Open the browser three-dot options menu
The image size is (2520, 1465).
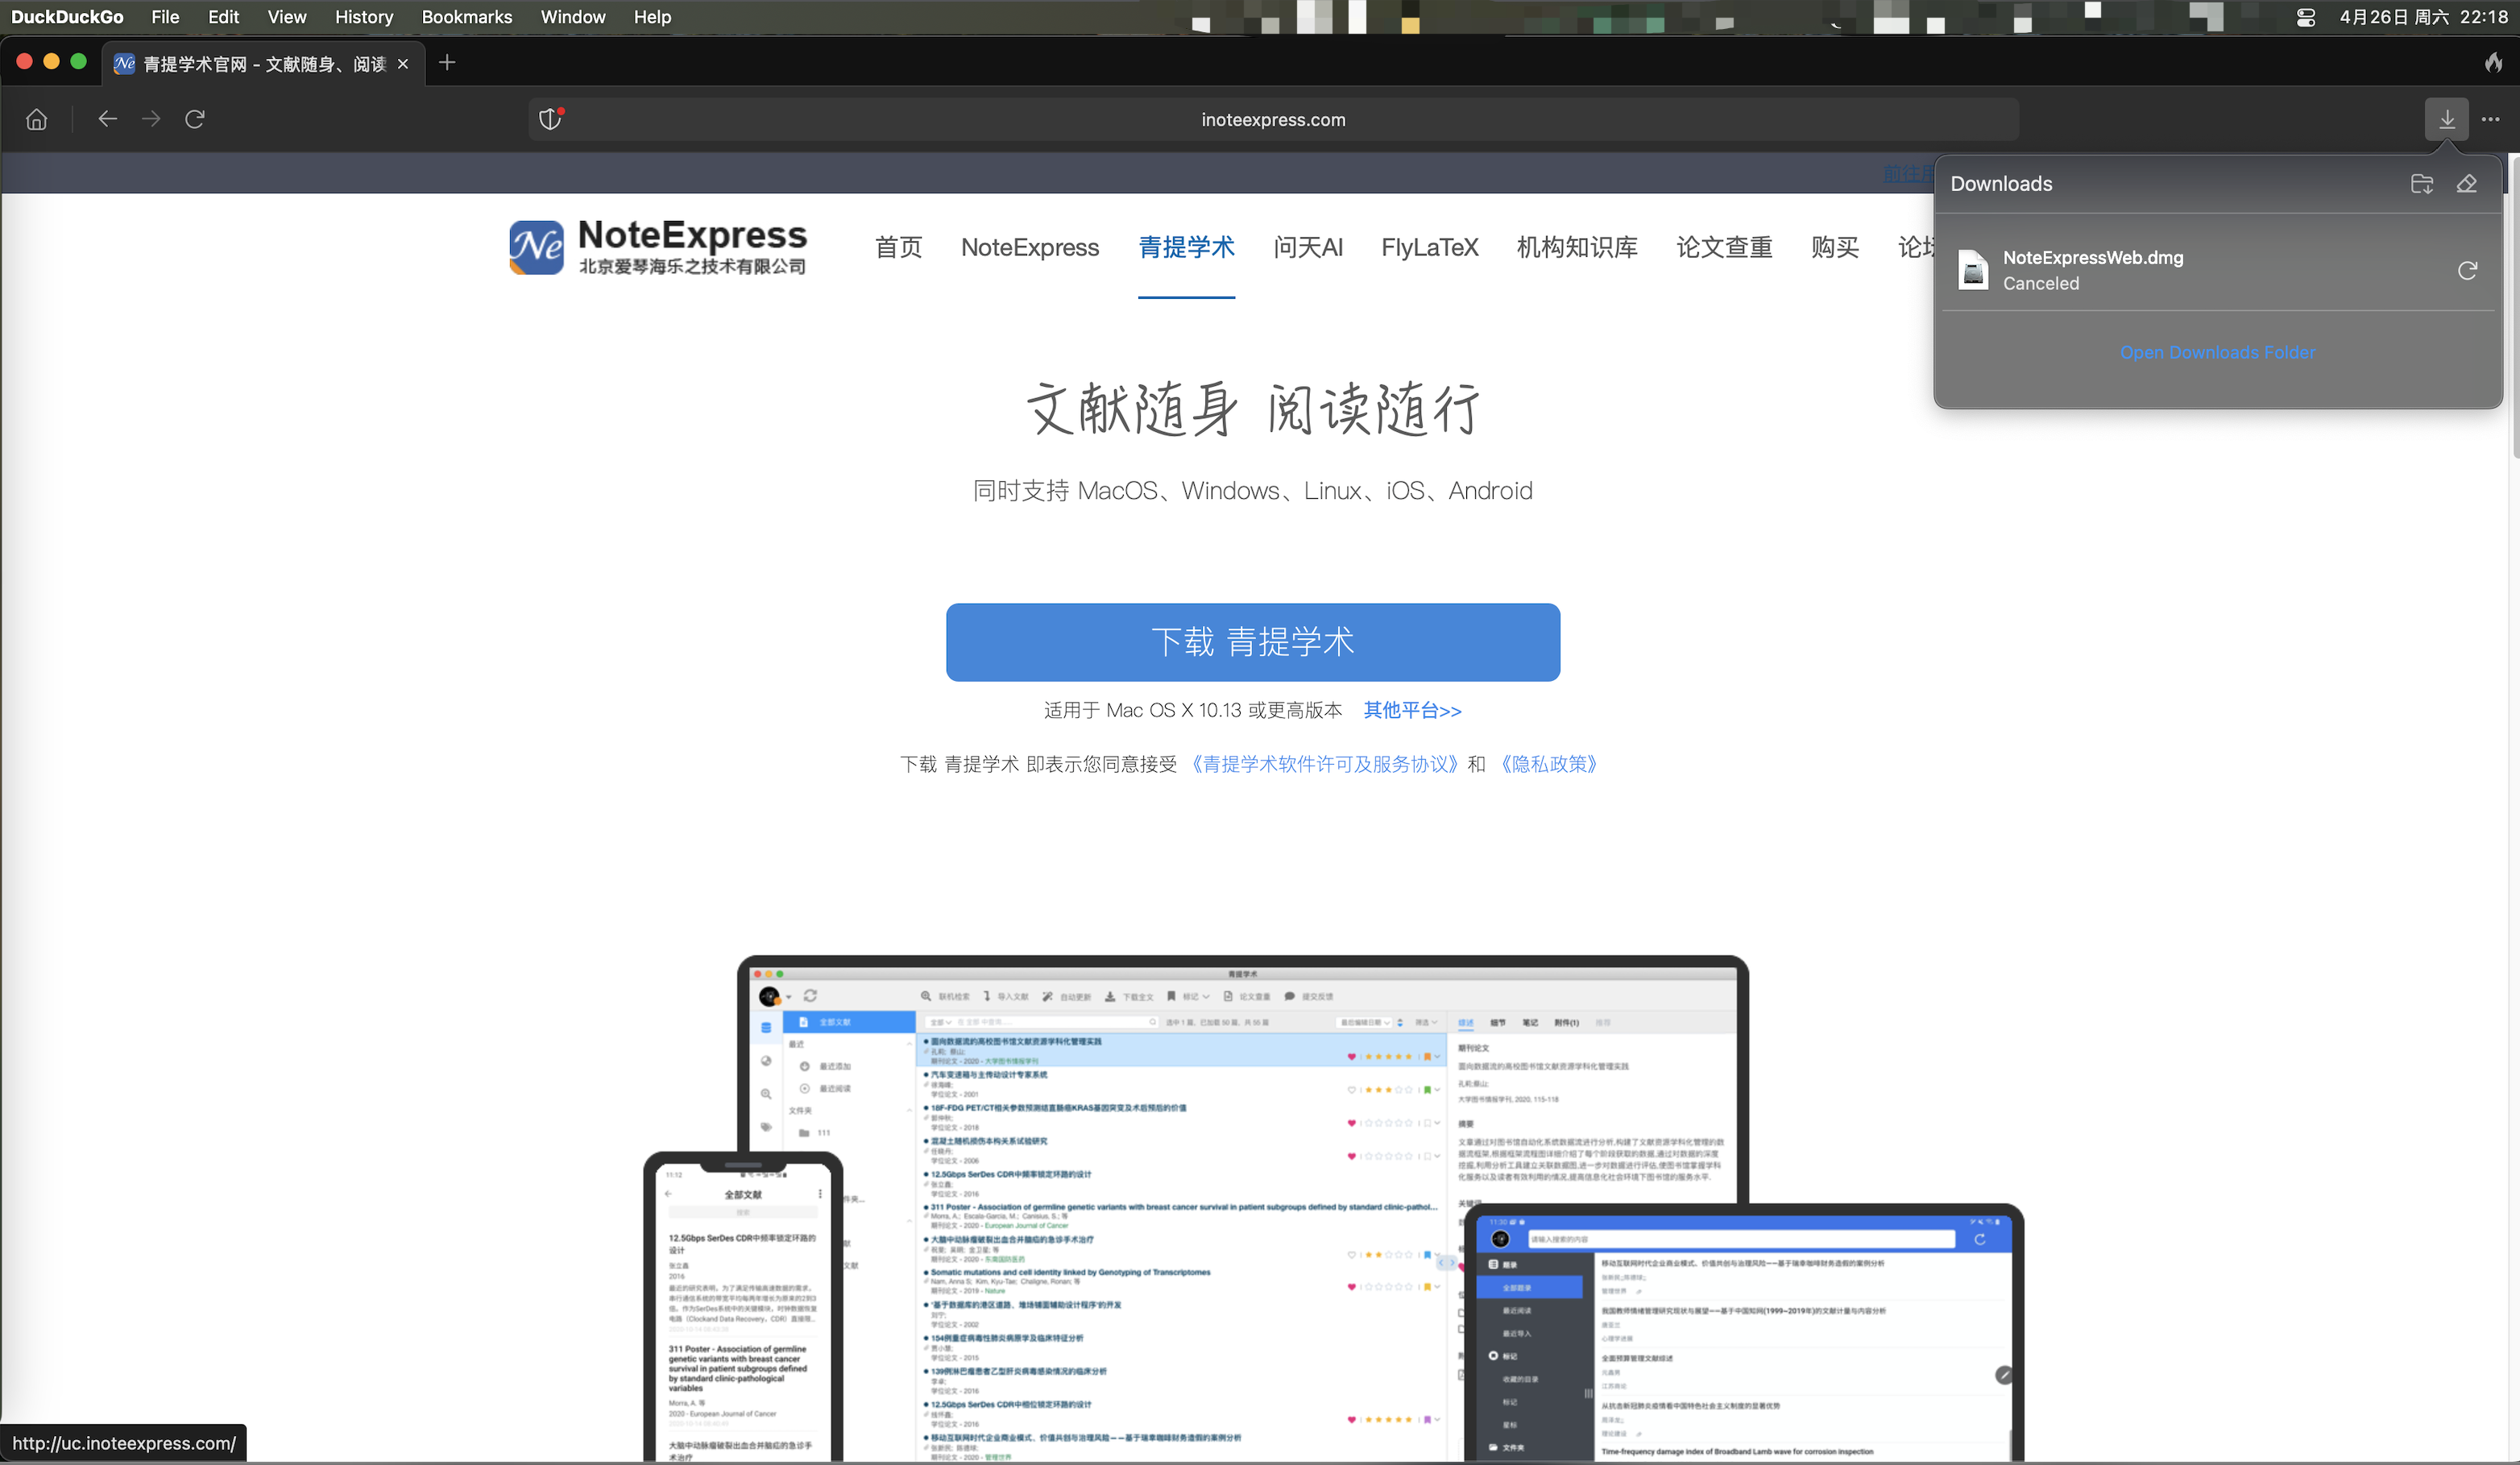click(2490, 119)
